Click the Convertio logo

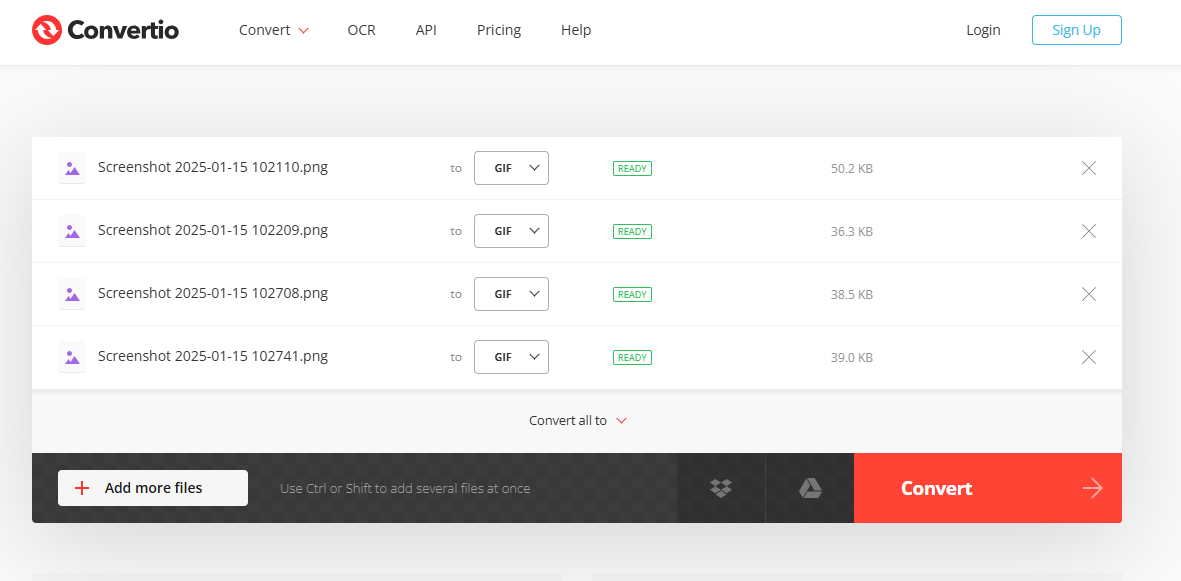click(105, 30)
